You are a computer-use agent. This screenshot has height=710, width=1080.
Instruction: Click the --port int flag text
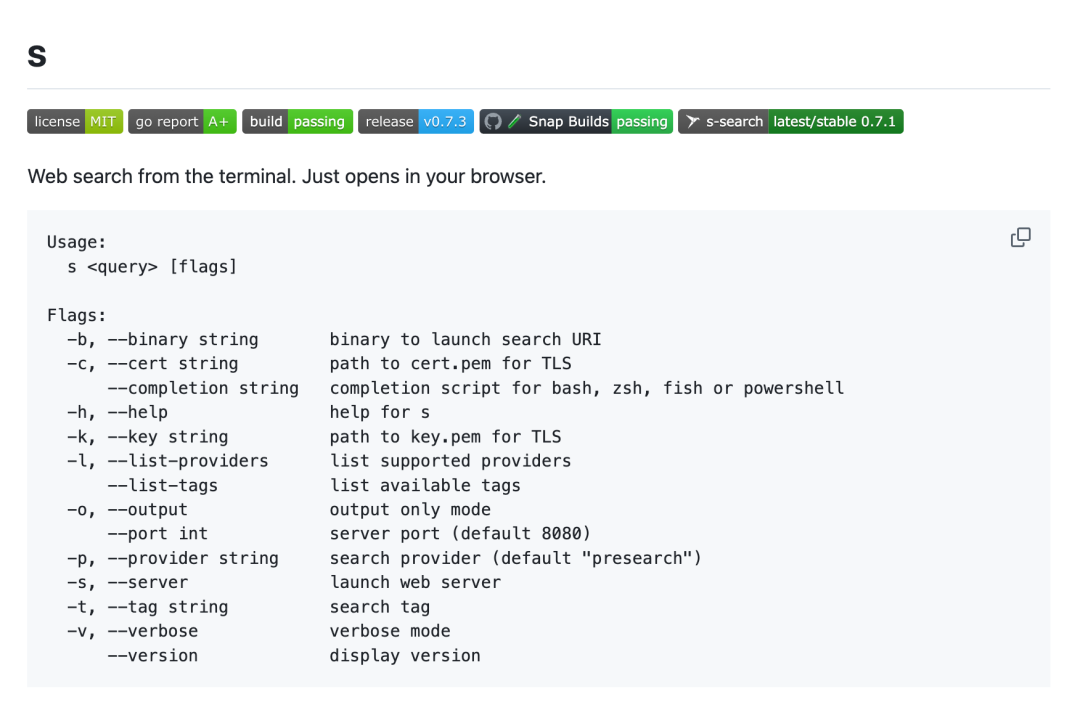pyautogui.click(x=157, y=534)
